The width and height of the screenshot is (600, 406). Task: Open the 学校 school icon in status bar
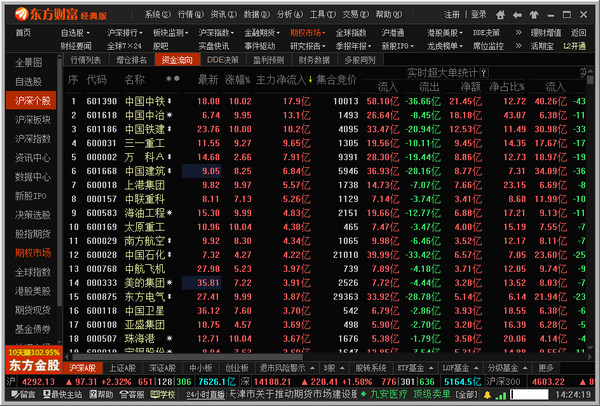pos(163,394)
